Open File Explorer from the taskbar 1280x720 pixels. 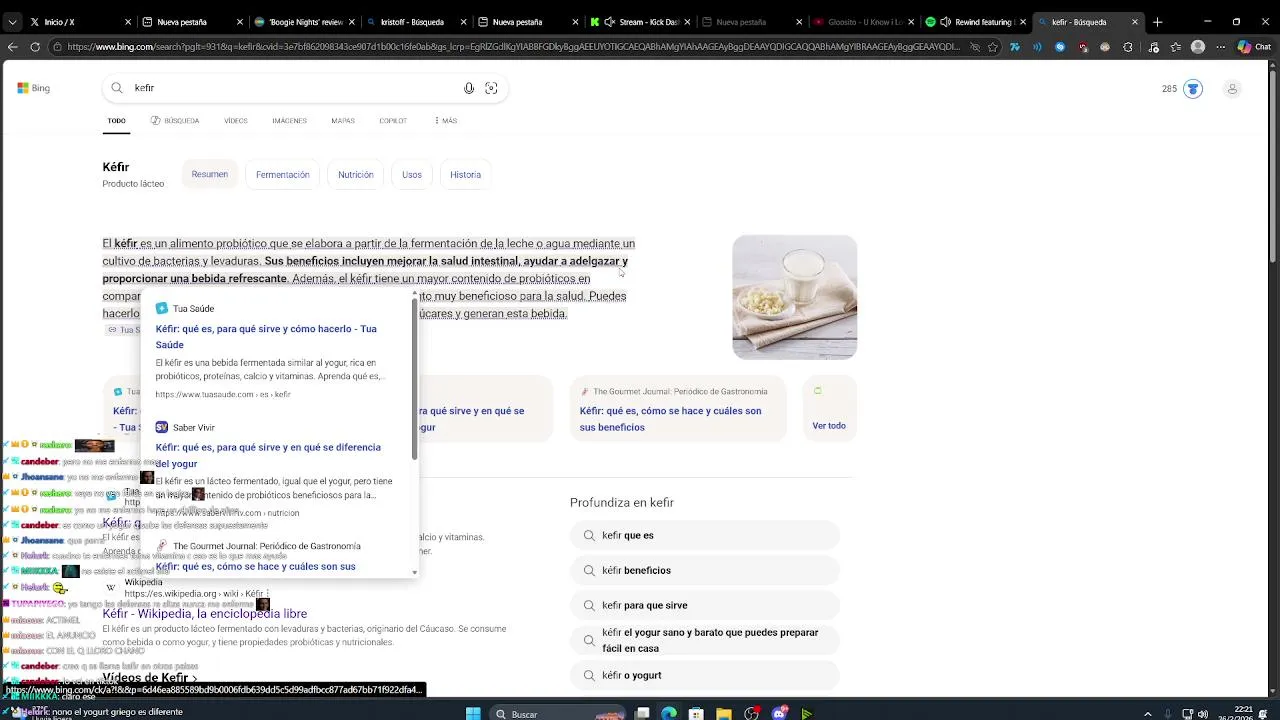click(x=723, y=713)
